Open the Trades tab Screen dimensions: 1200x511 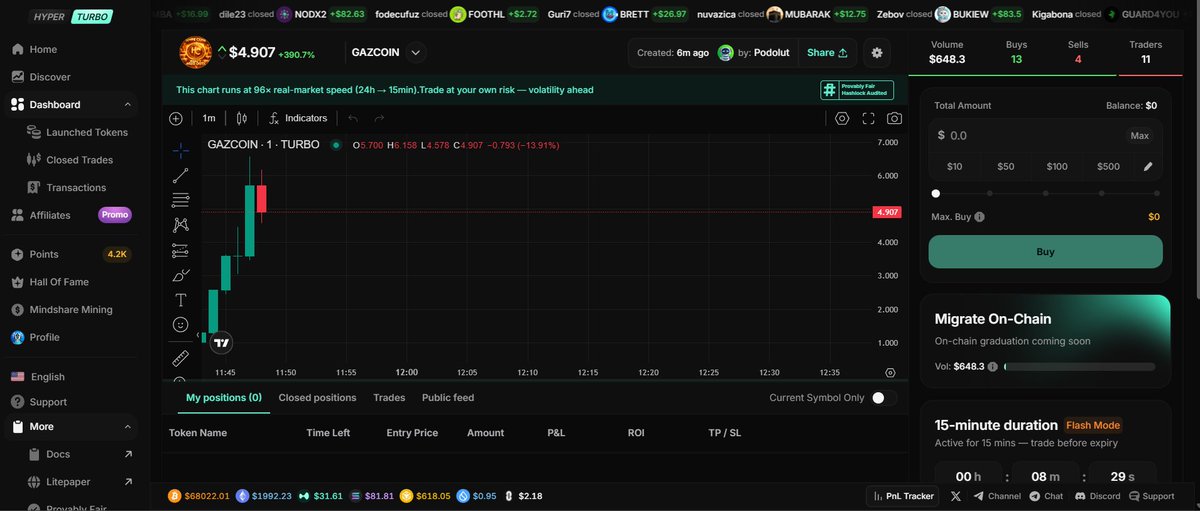tap(389, 397)
